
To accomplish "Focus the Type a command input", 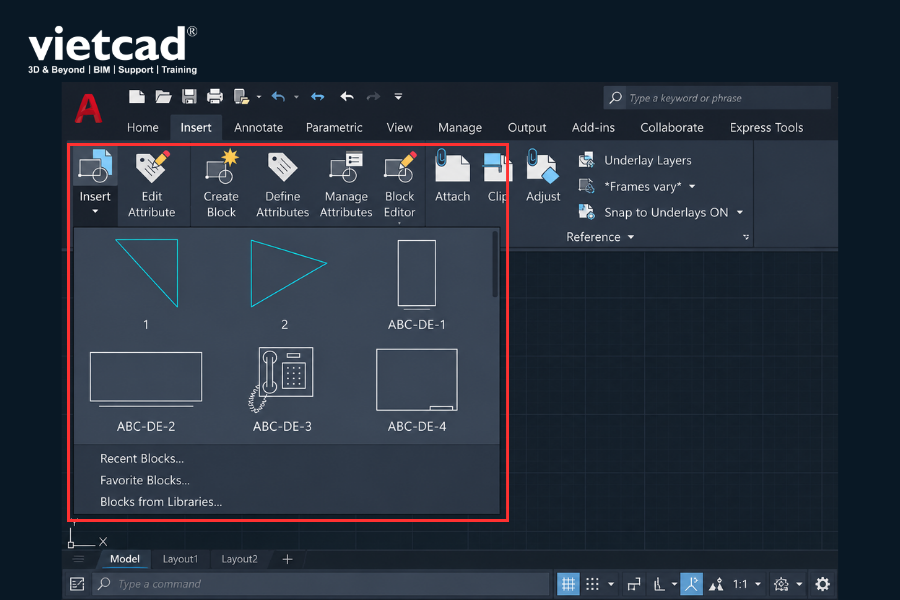I will coord(320,584).
